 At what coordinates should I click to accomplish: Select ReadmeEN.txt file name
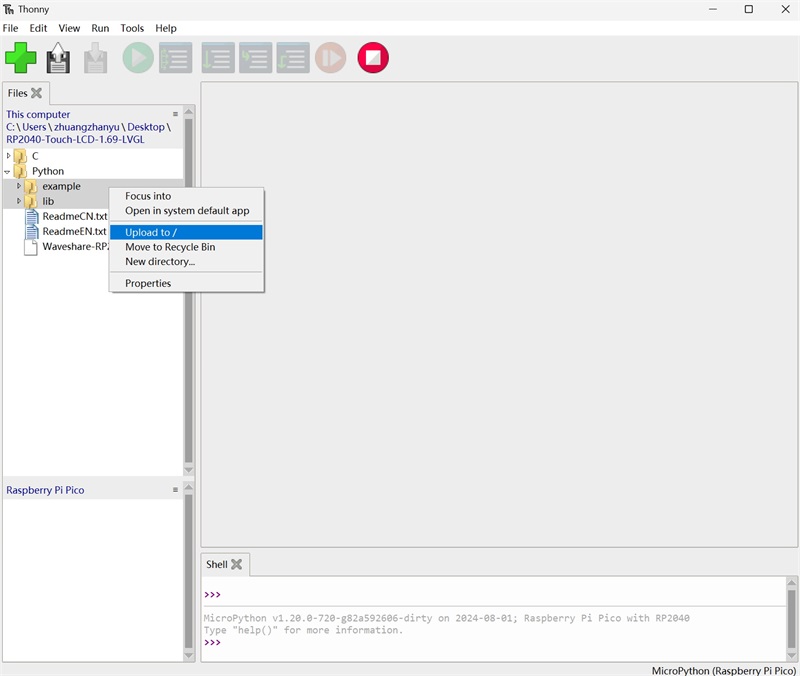[x=74, y=232]
